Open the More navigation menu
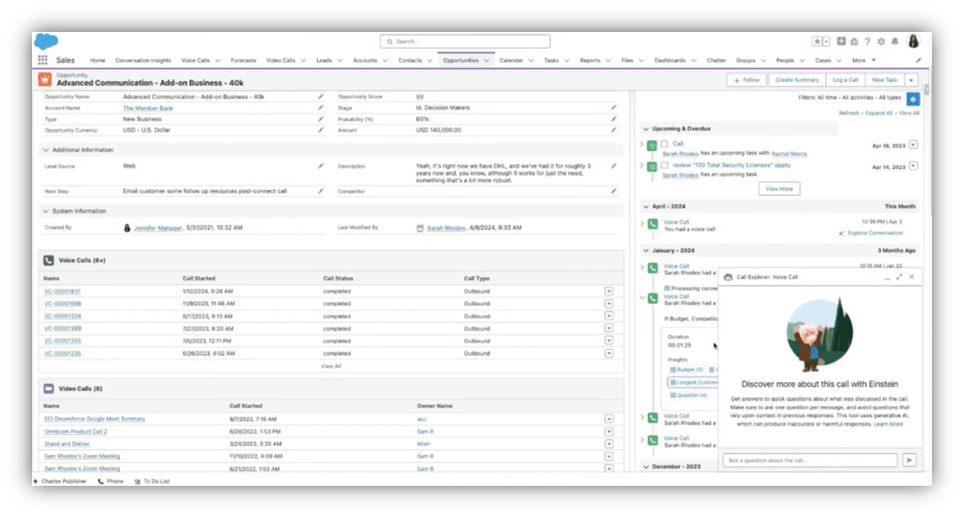Viewport: 964px width, 518px height. coord(863,60)
